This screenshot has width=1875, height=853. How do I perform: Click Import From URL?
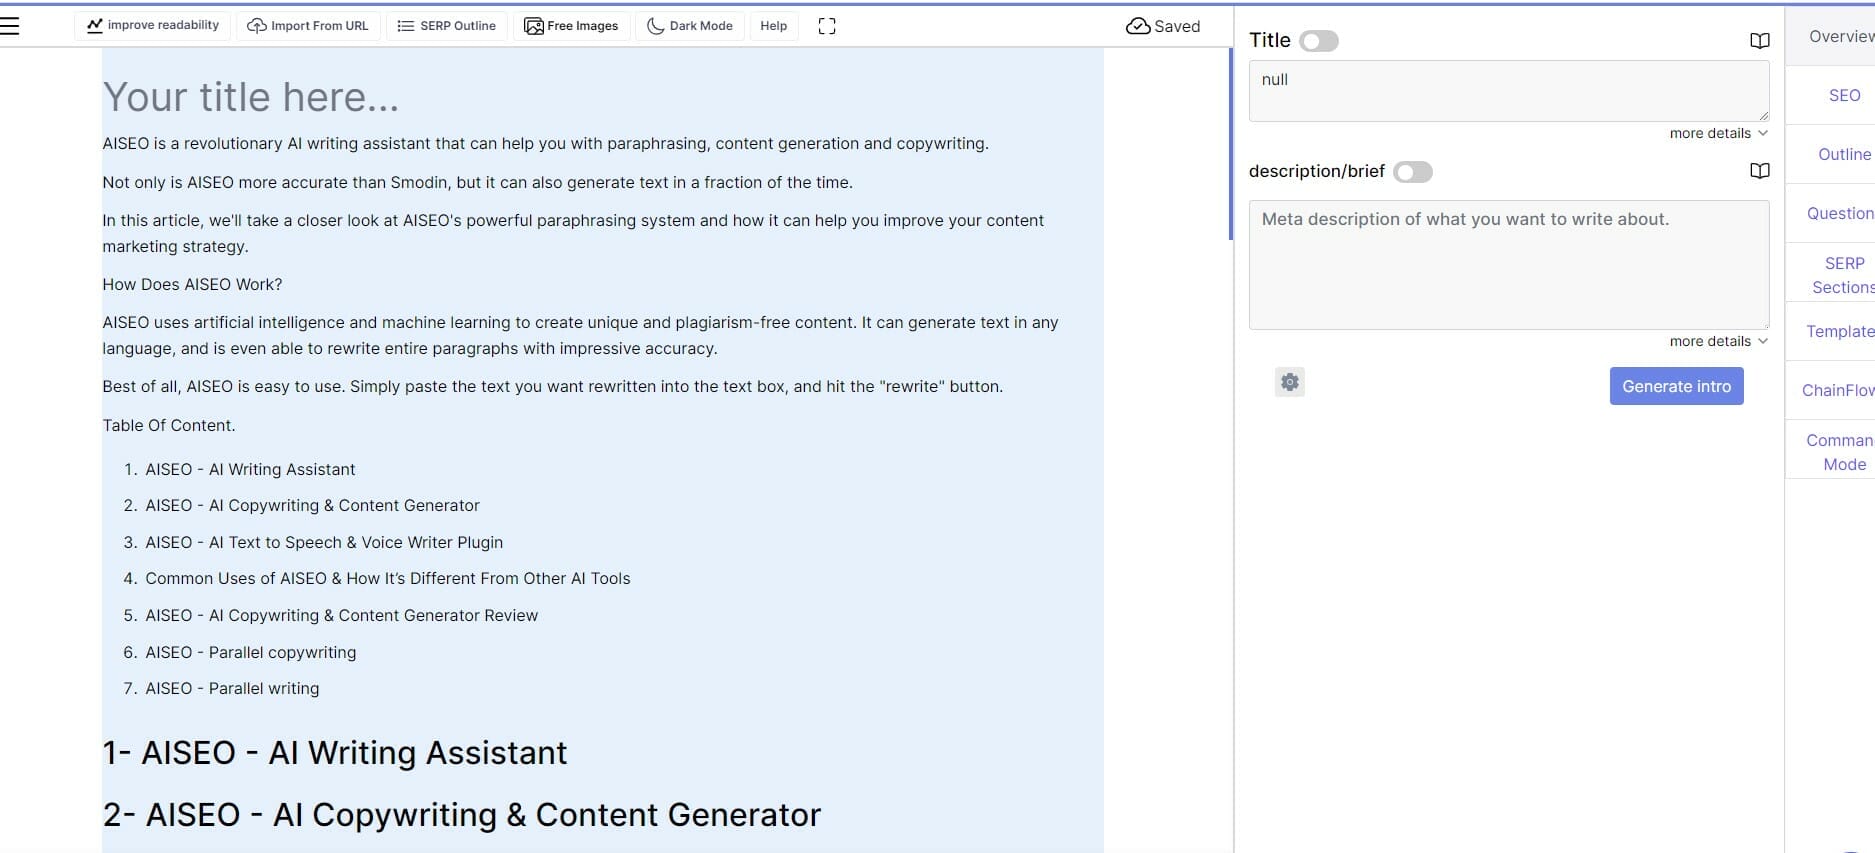[x=308, y=26]
